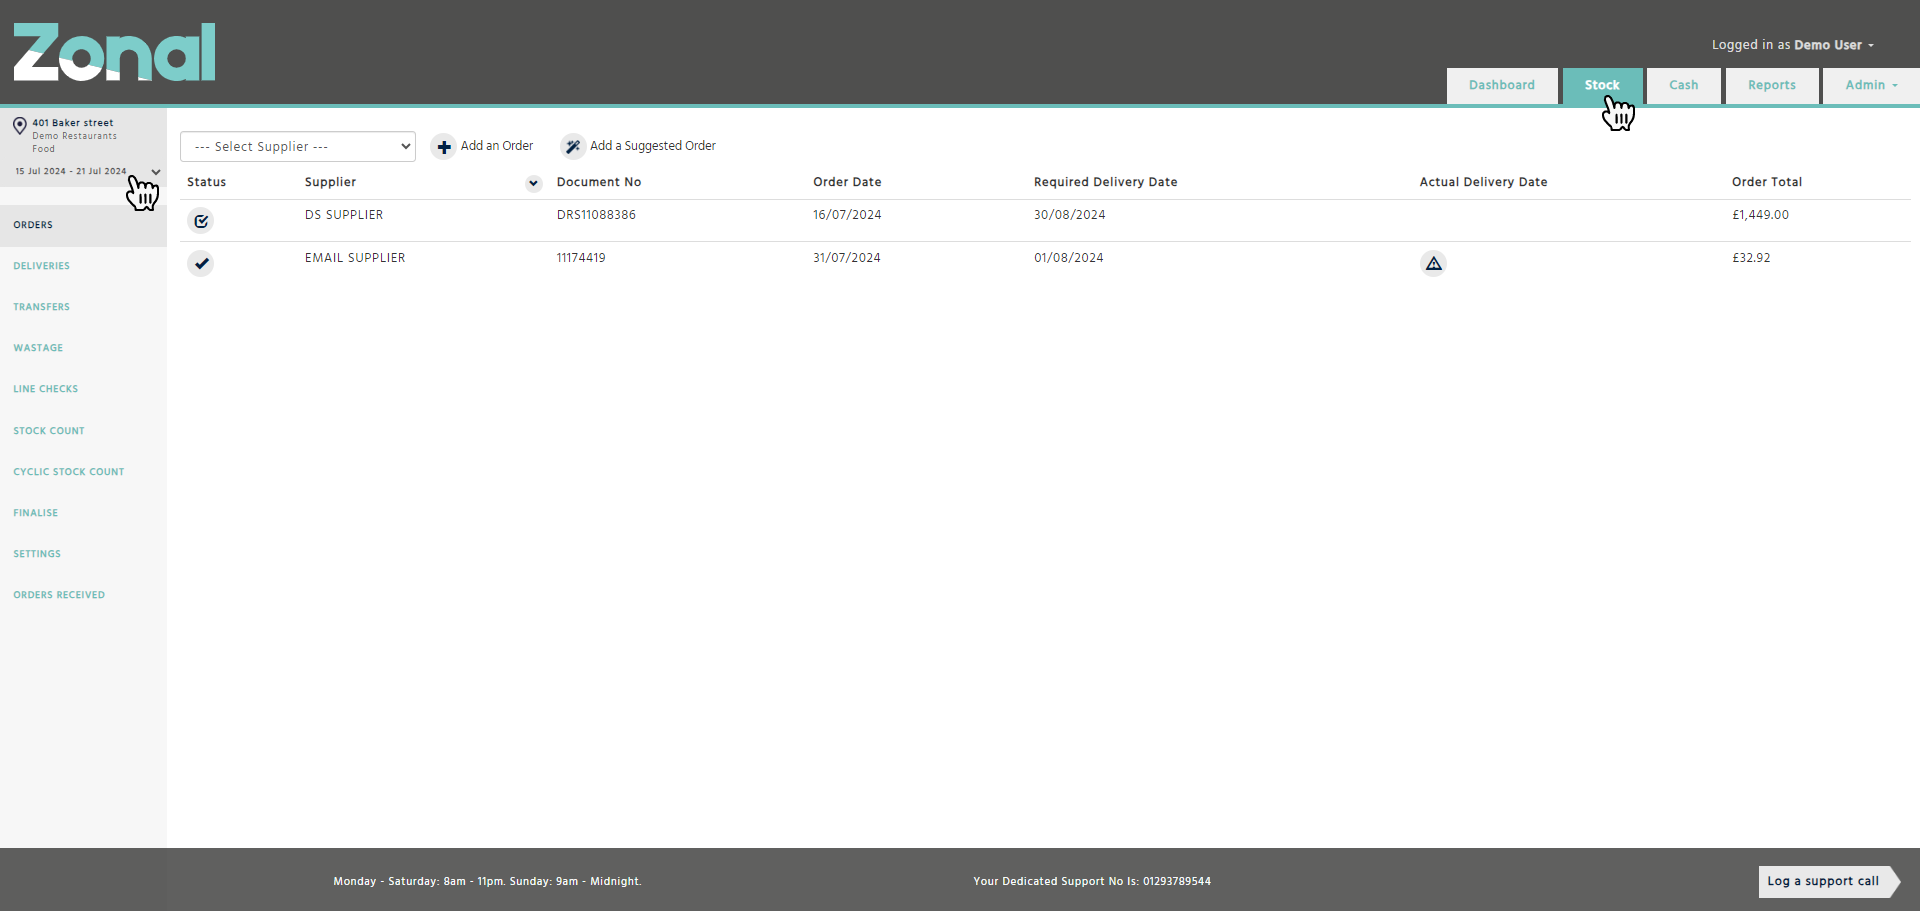Click the Required Delivery Date column header
The height and width of the screenshot is (911, 1920).
pos(1105,182)
